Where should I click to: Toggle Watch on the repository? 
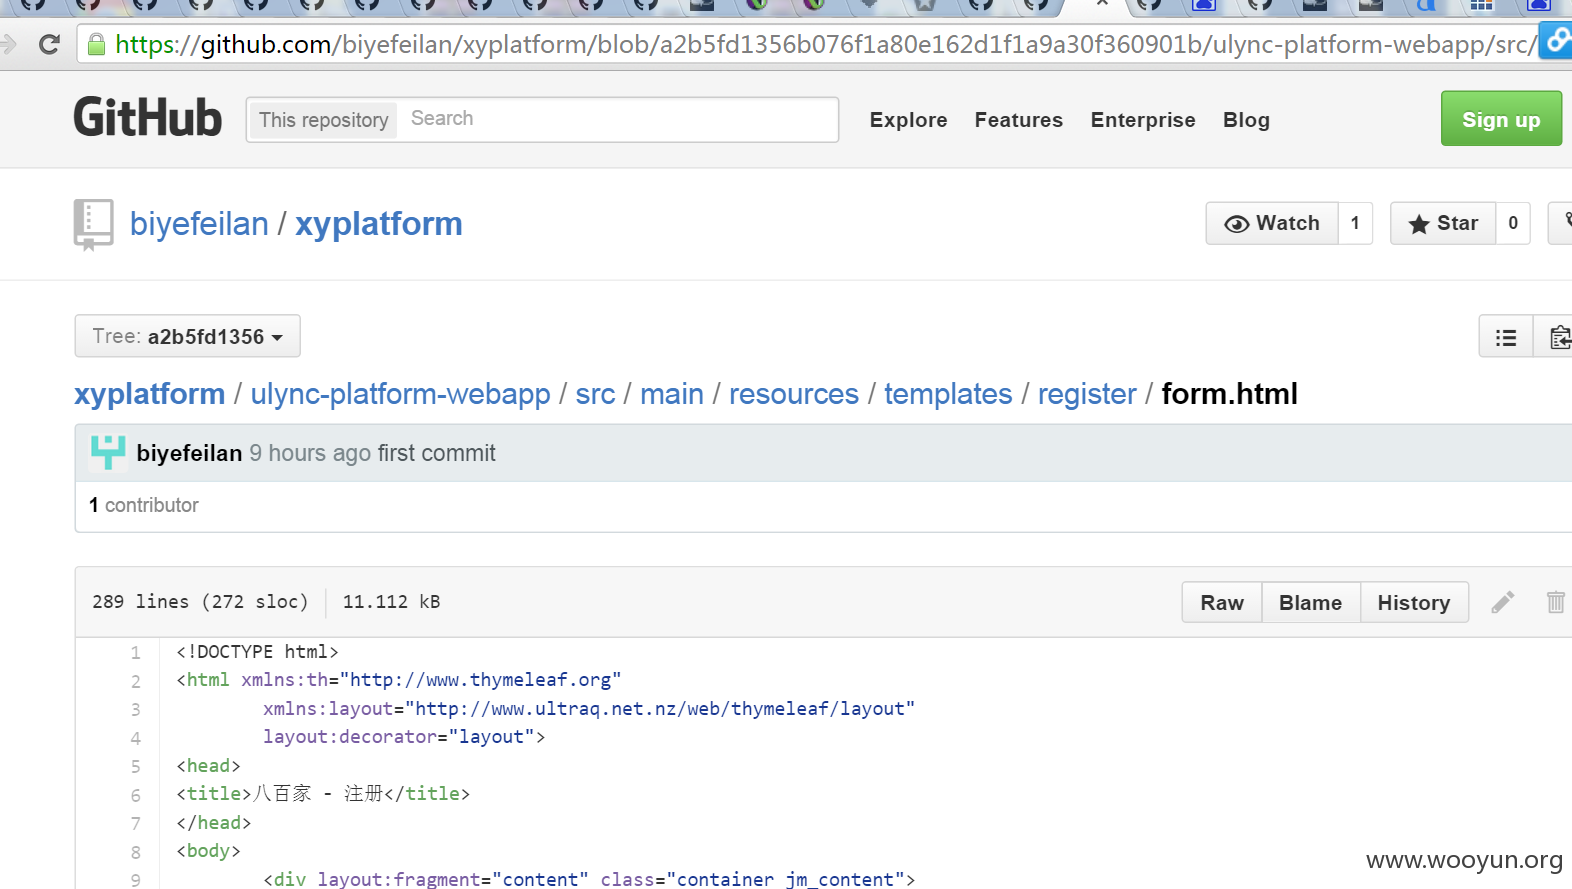point(1272,223)
